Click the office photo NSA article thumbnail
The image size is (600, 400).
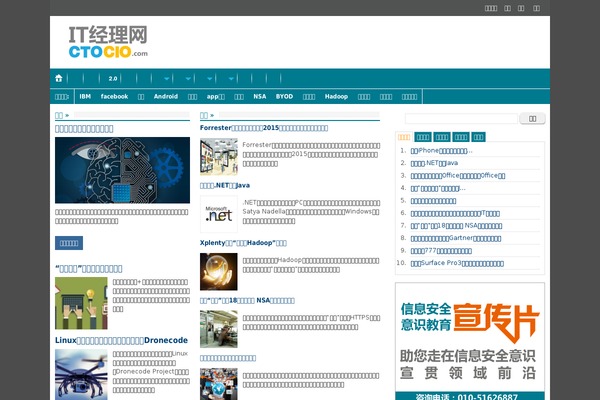(218, 329)
